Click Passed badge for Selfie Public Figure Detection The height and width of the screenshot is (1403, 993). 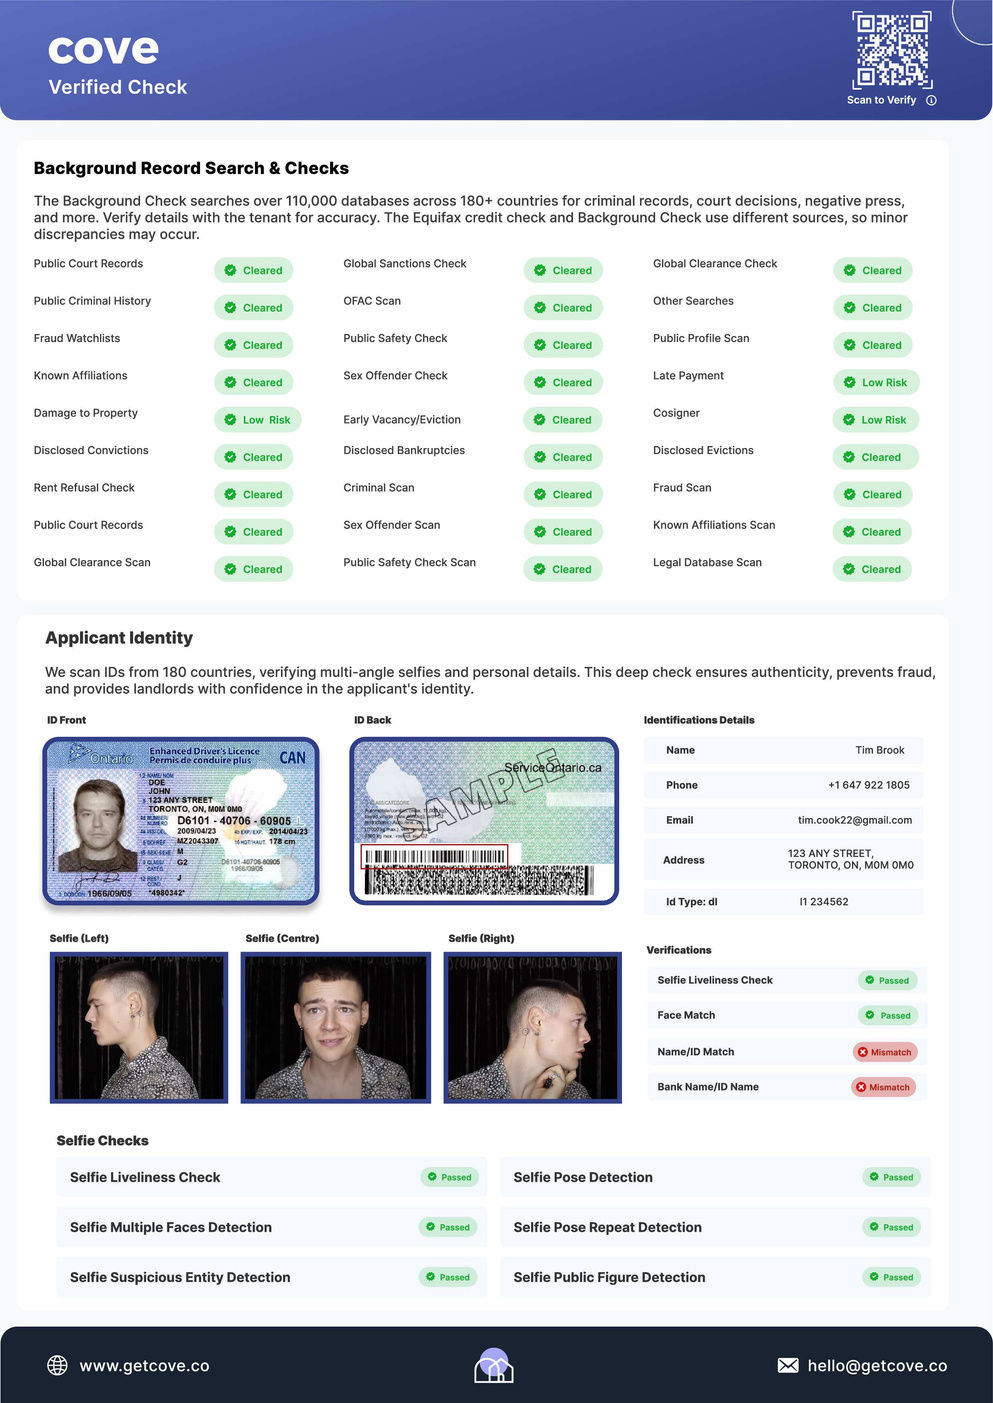(x=891, y=1277)
